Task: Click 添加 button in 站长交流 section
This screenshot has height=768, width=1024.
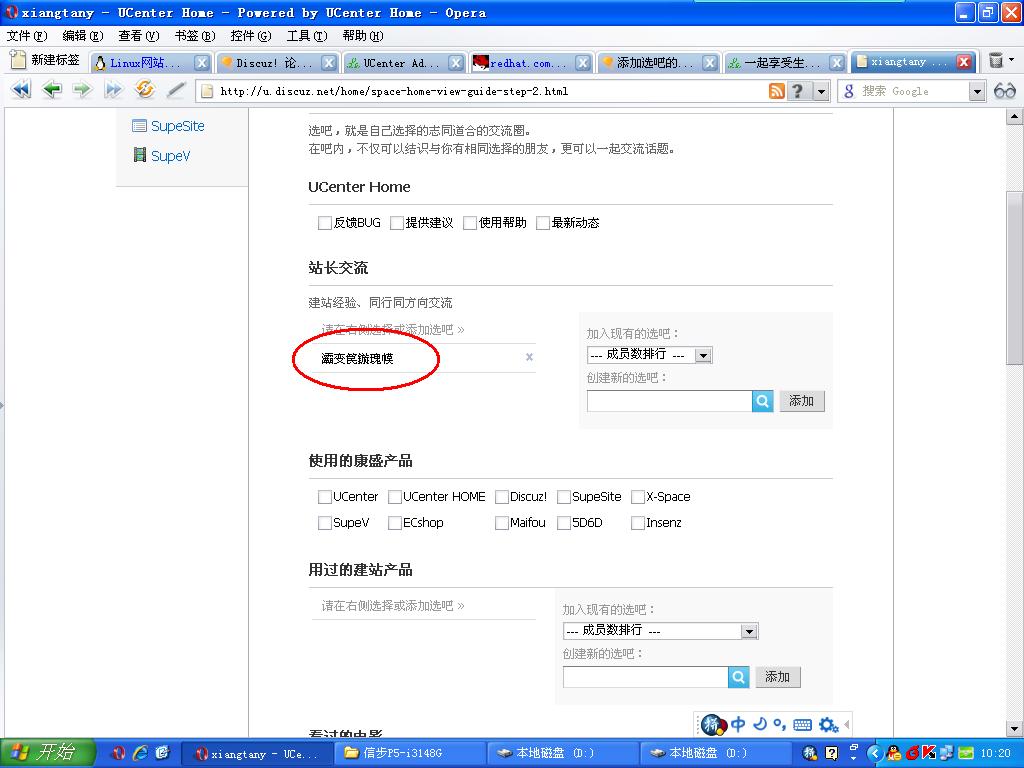Action: [x=802, y=401]
